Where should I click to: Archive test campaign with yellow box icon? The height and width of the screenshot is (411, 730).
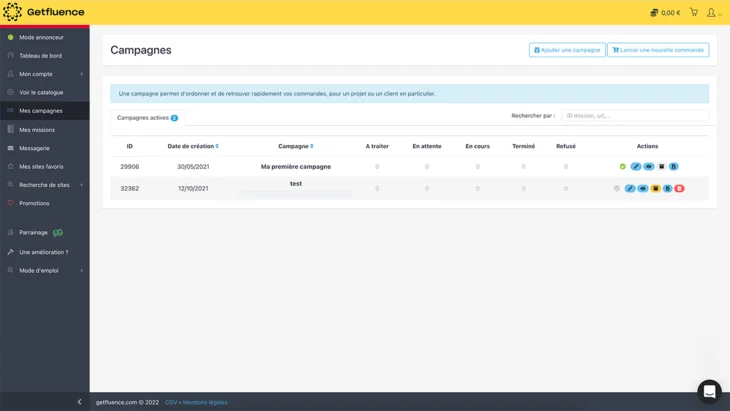point(655,189)
